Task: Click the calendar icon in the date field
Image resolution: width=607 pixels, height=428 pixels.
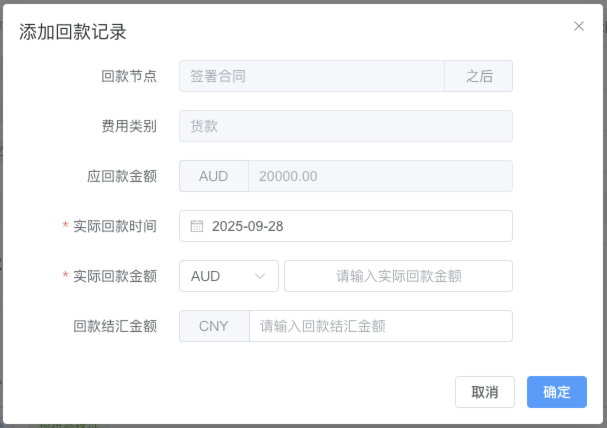Action: point(197,226)
